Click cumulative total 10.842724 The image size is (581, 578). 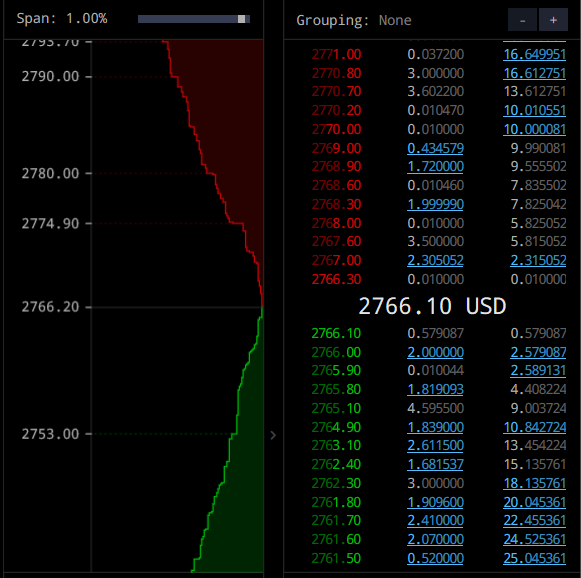click(x=534, y=427)
